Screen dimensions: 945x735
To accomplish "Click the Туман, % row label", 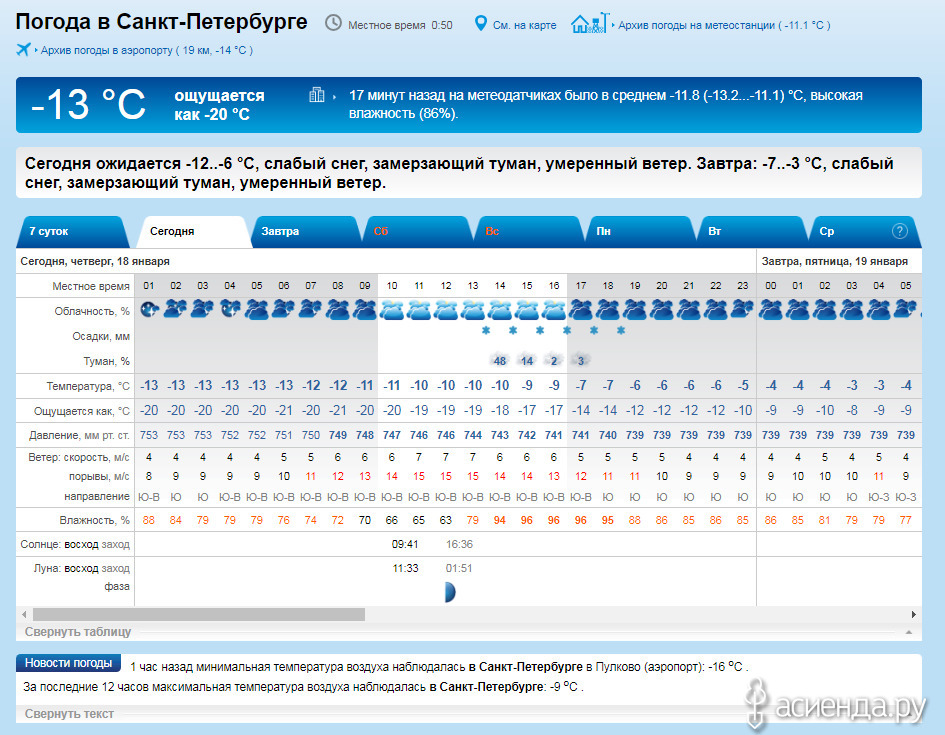I will [x=107, y=361].
